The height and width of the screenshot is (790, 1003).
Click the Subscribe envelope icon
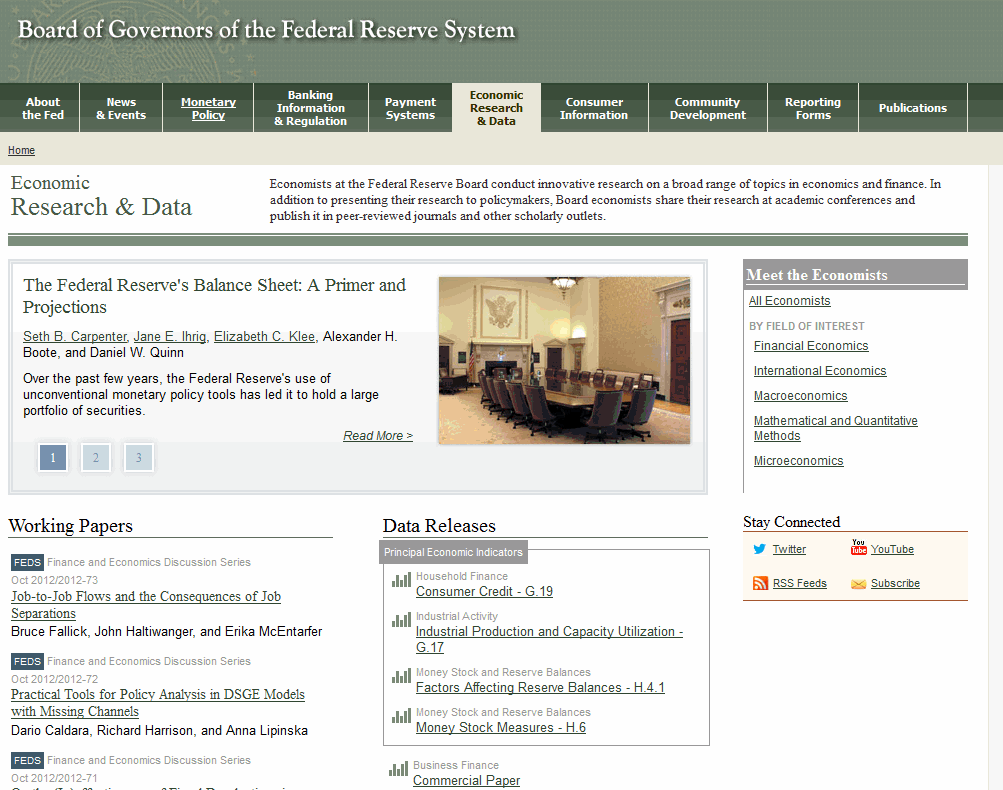pos(858,583)
